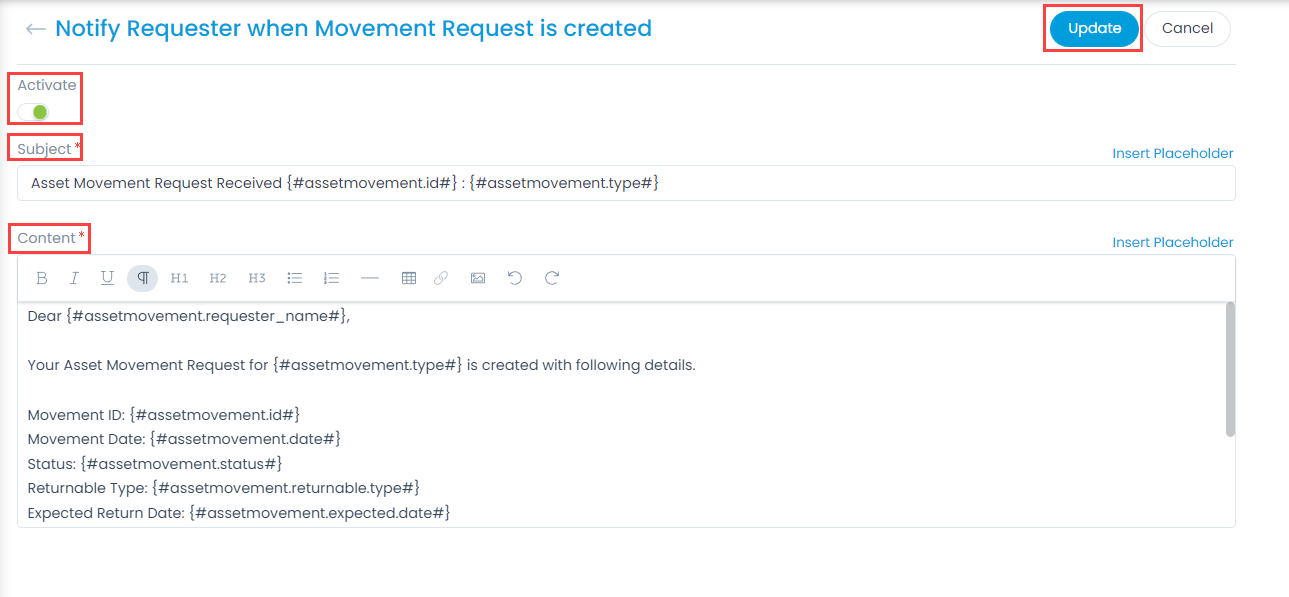Insert a horizontal line divider
The width and height of the screenshot is (1289, 597).
click(x=370, y=278)
